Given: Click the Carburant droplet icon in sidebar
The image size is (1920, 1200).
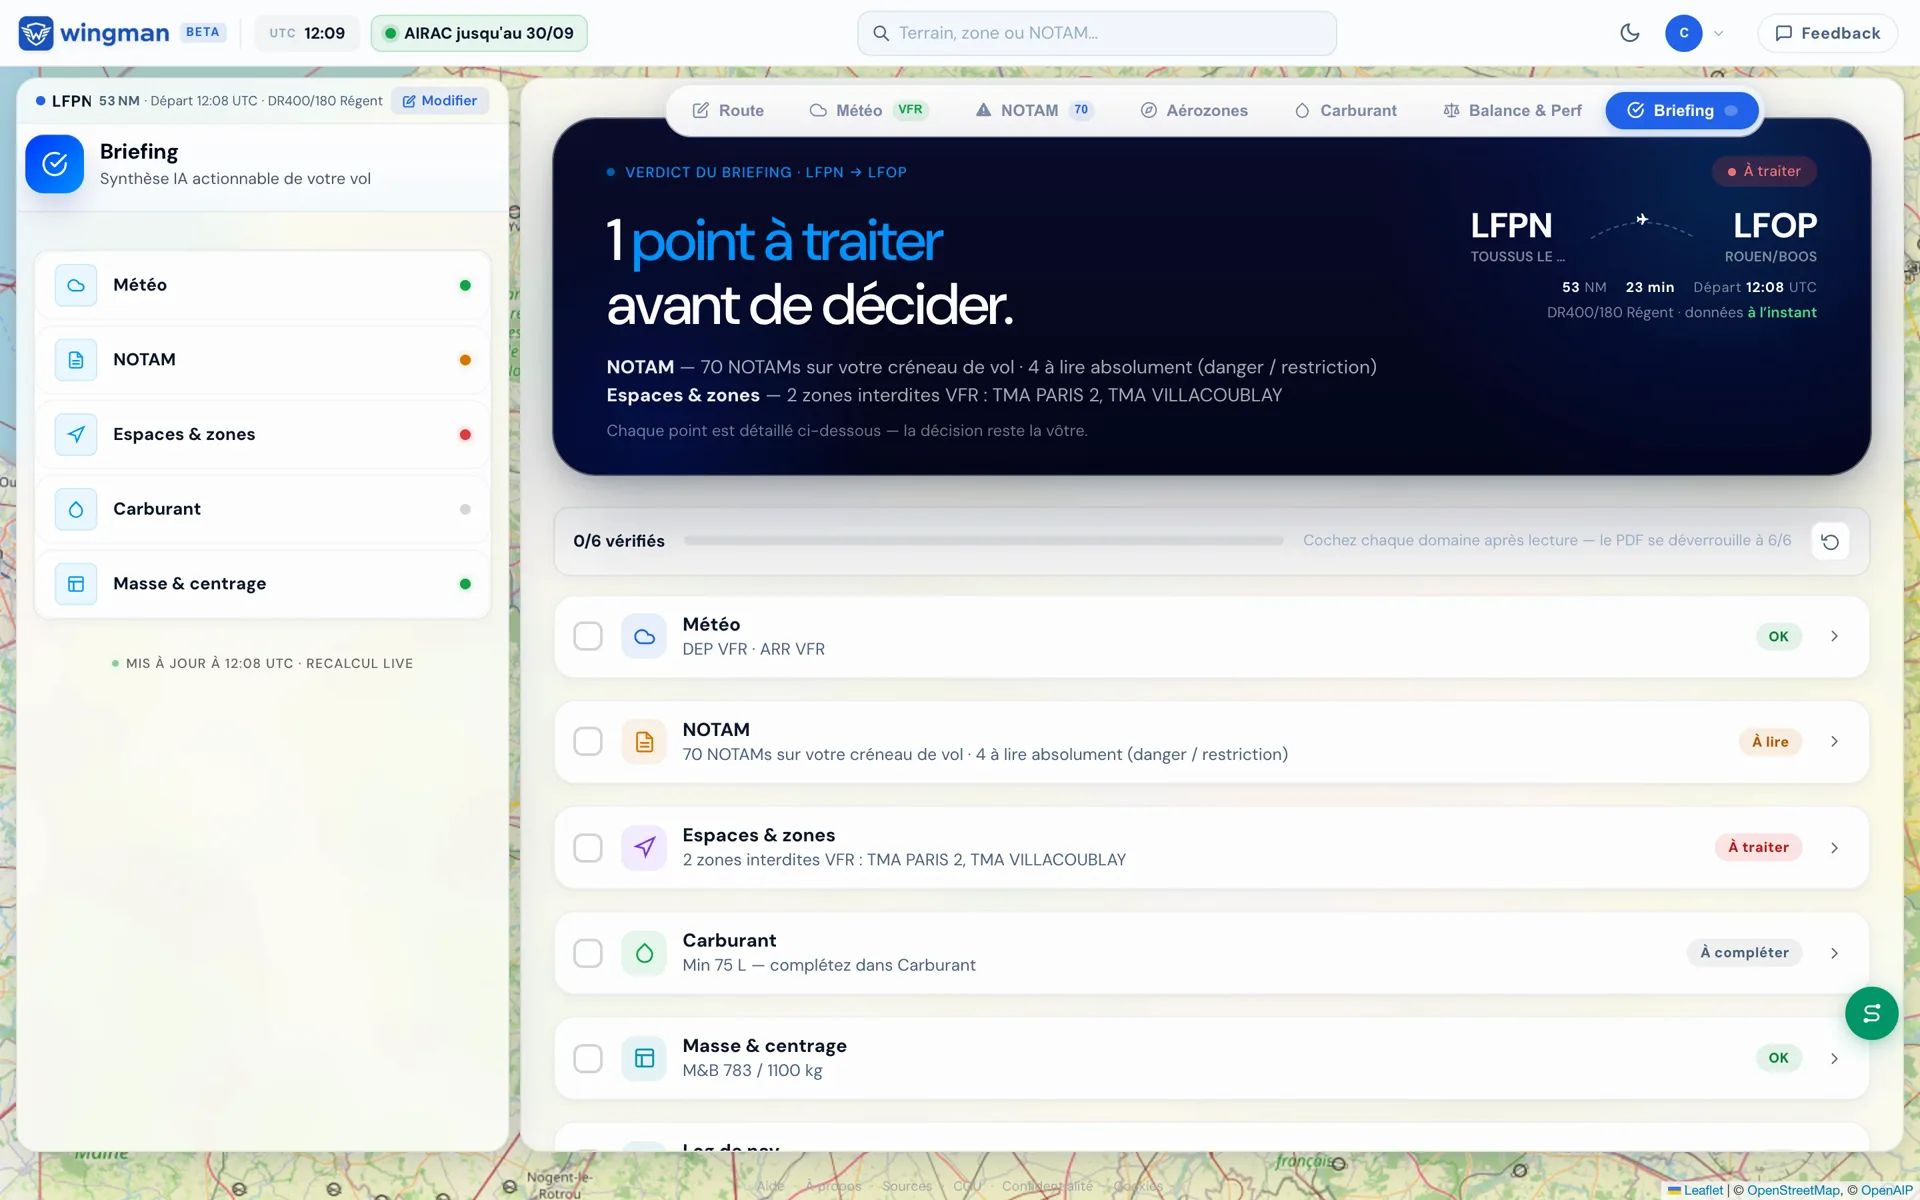Looking at the screenshot, I should pos(76,509).
